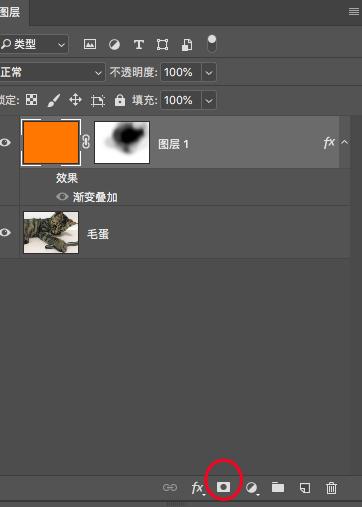362x507 pixels.
Task: Open the add layer style fx menu
Action: 198,488
